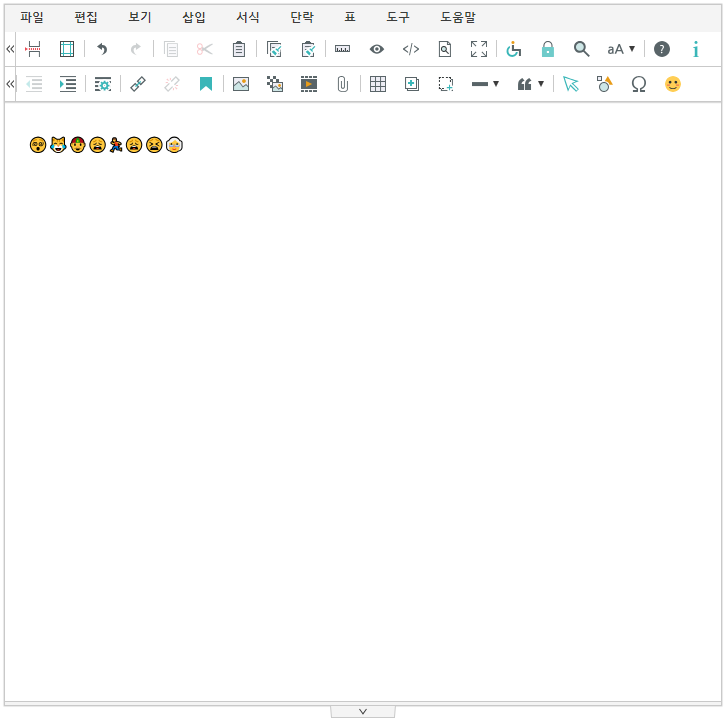
Task: Open the 파일 menu
Action: pos(32,17)
